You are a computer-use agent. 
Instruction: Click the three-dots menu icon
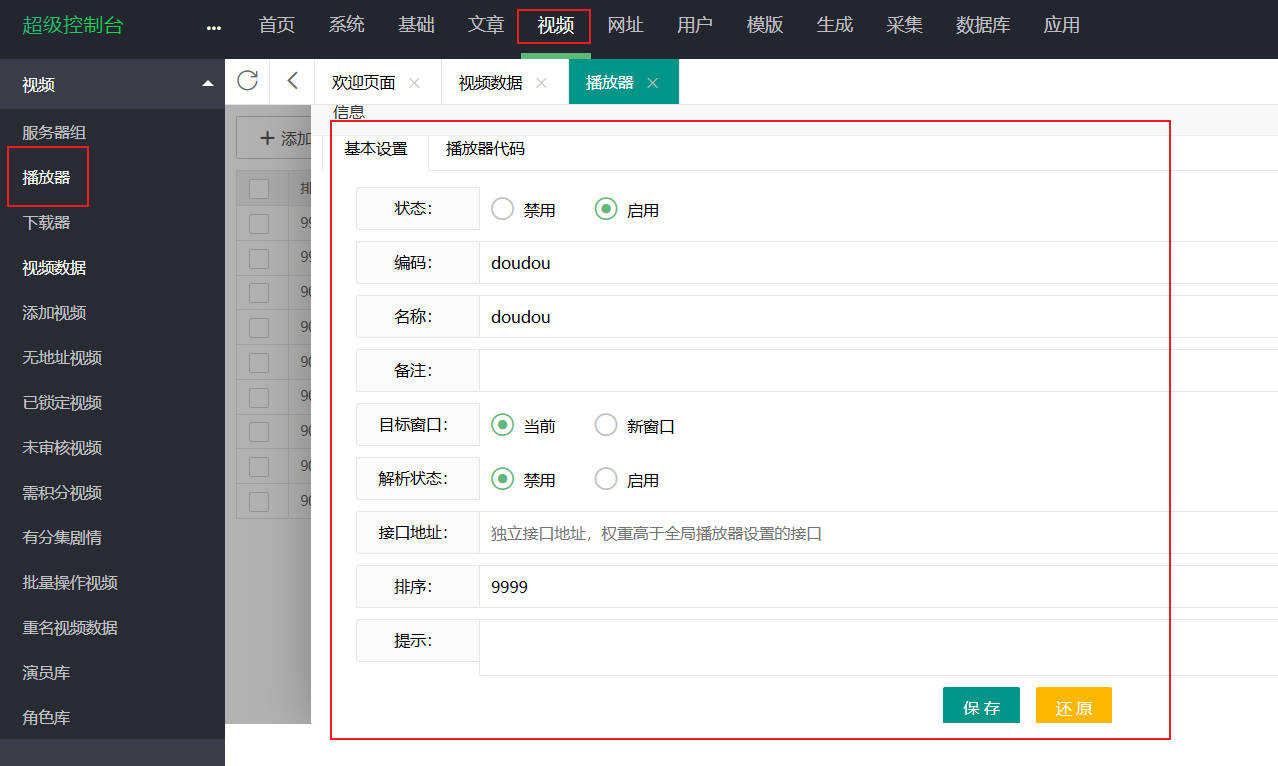213,27
